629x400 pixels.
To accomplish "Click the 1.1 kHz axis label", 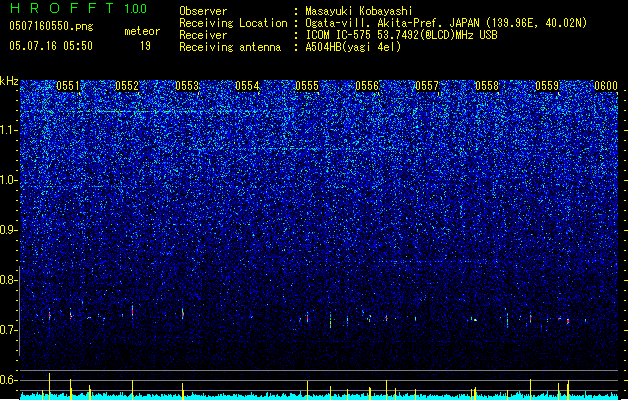I will click(x=9, y=130).
